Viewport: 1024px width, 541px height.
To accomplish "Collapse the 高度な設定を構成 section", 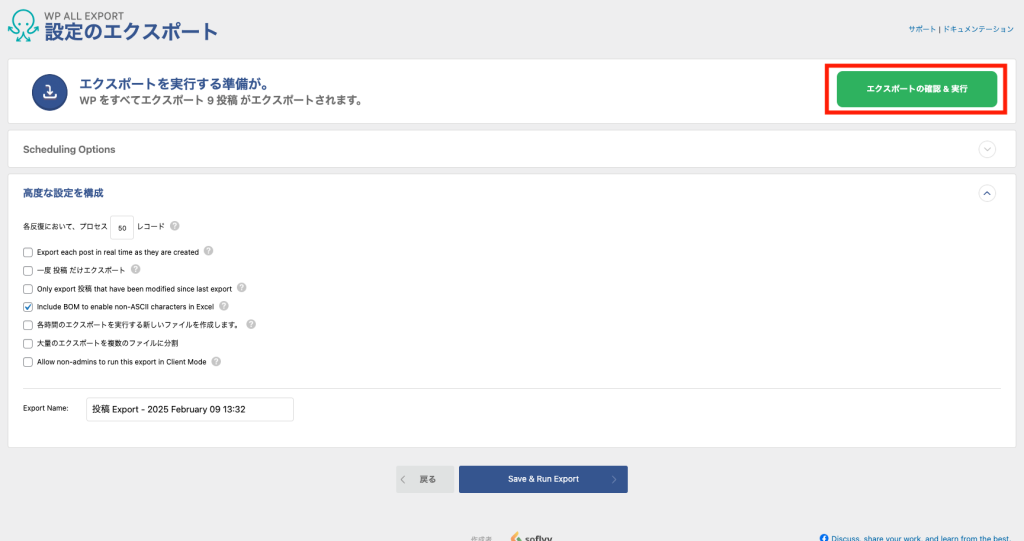I will [x=987, y=193].
